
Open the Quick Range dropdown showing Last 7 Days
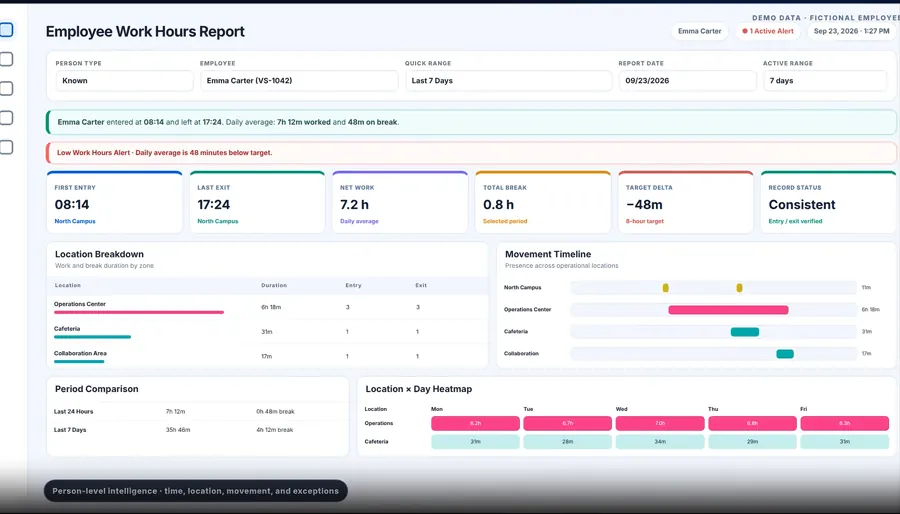(x=509, y=81)
